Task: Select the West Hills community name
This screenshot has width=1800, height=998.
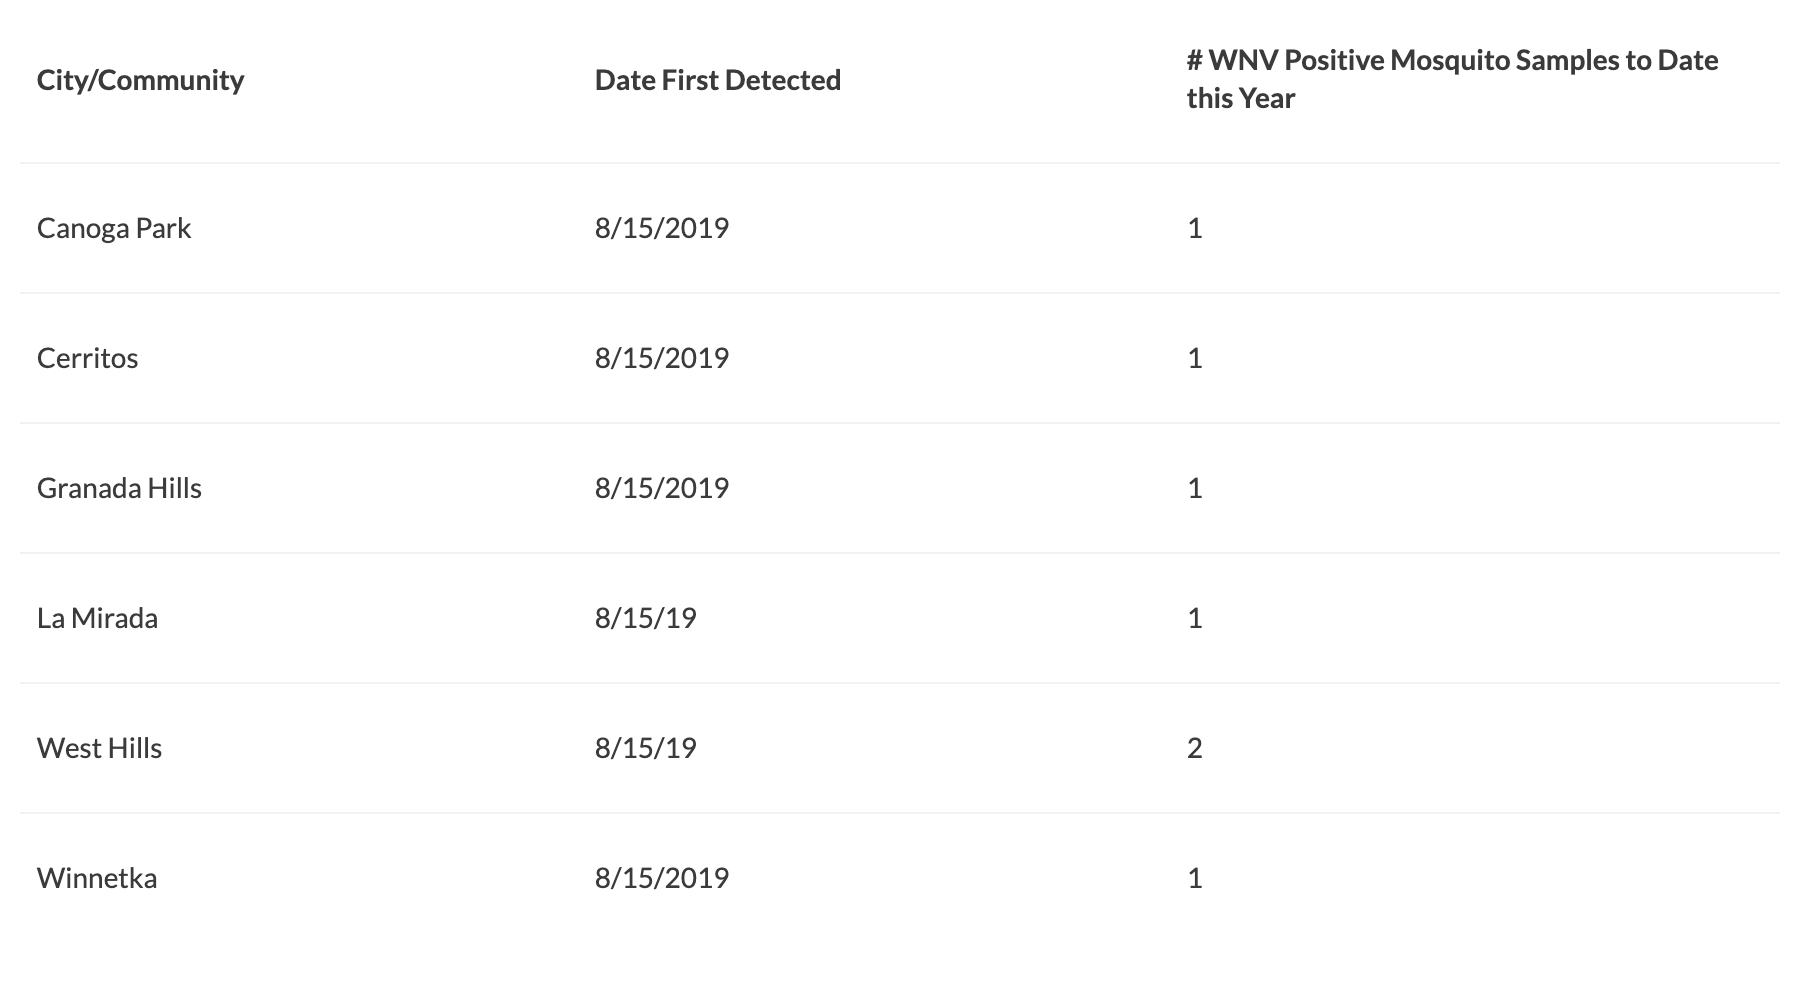Action: click(99, 748)
